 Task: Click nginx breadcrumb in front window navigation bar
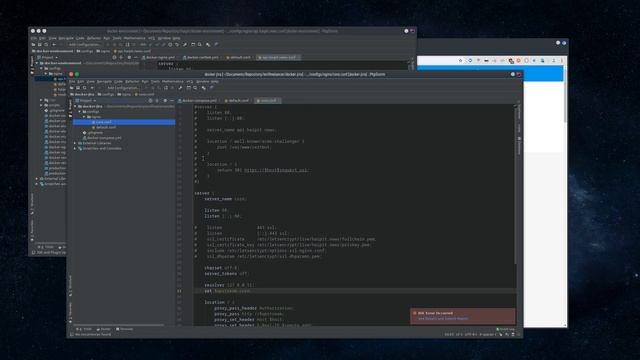(x=124, y=94)
